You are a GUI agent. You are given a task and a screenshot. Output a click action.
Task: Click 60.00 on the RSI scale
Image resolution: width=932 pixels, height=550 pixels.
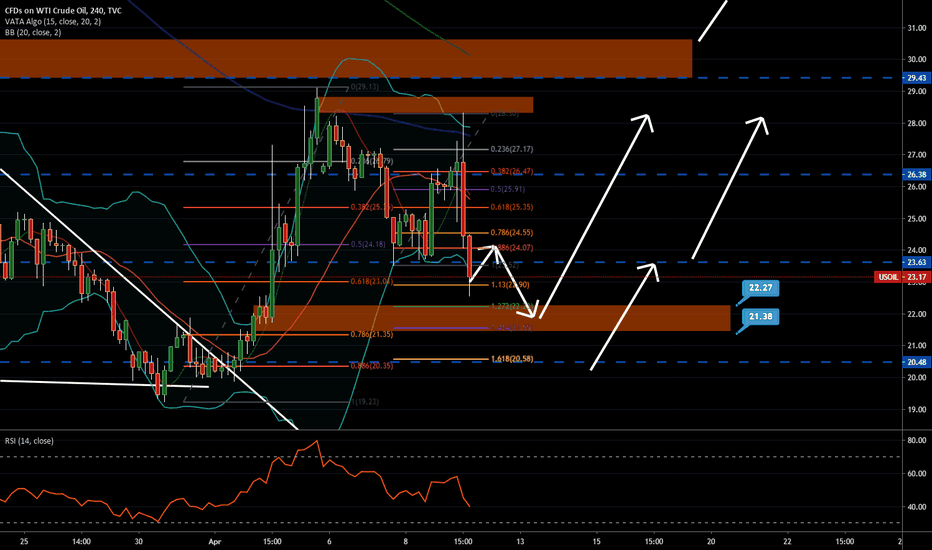(x=917, y=474)
